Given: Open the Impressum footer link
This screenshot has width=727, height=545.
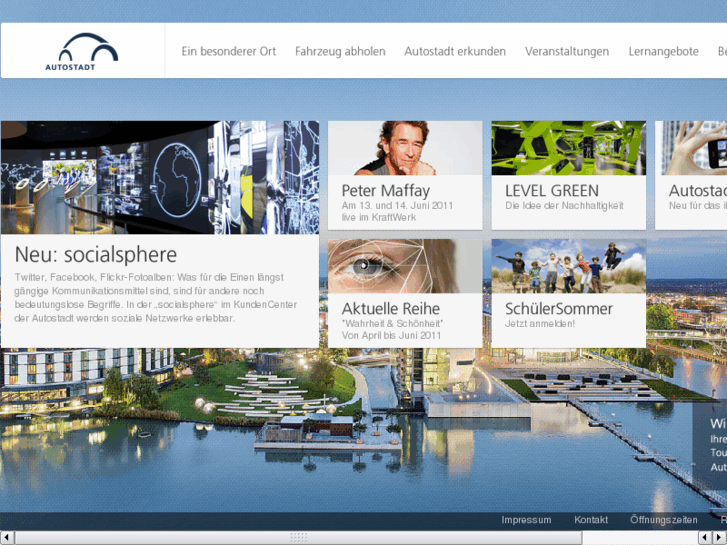Looking at the screenshot, I should [526, 520].
